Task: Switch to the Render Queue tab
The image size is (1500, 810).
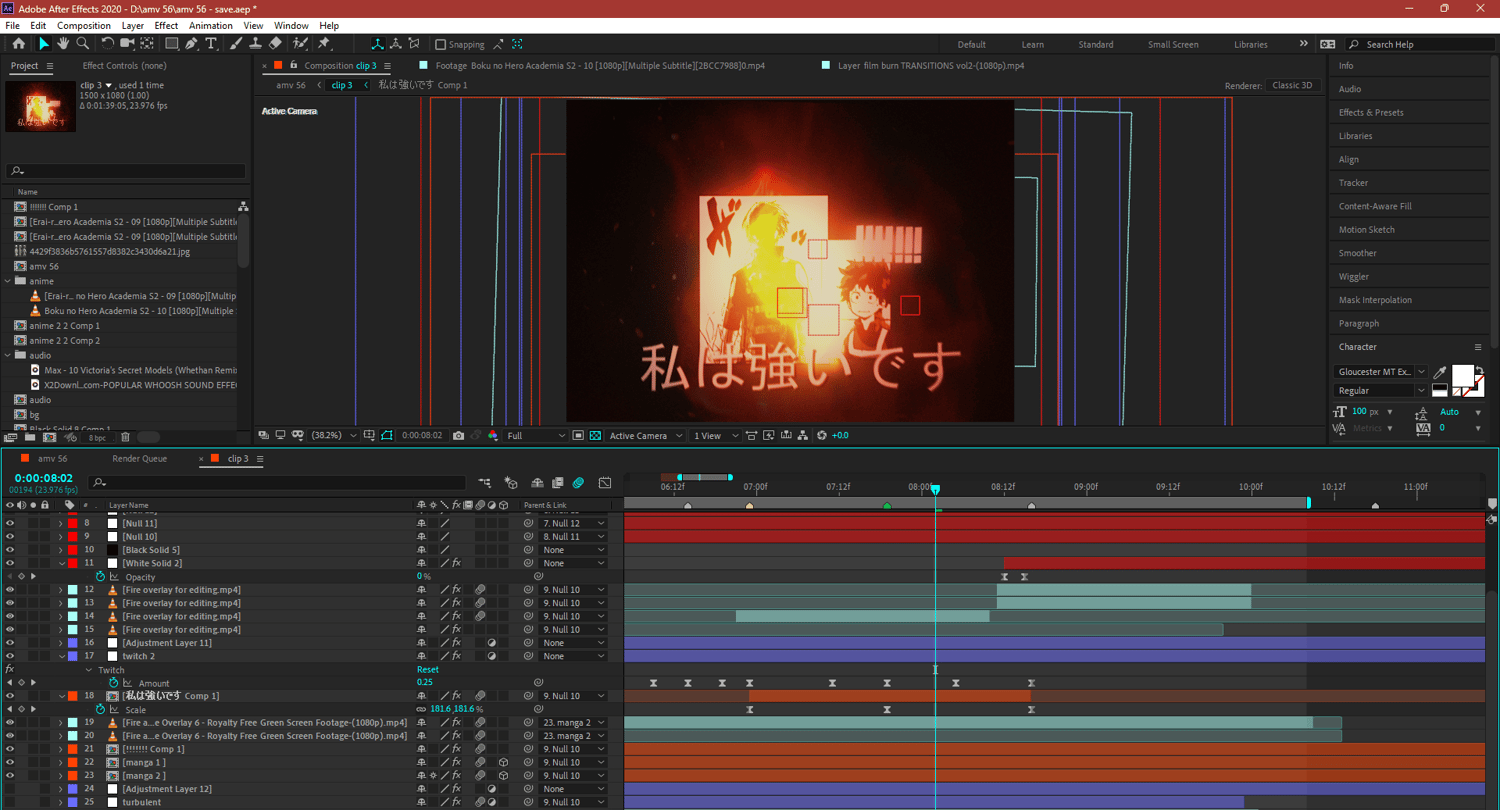Action: [x=139, y=459]
